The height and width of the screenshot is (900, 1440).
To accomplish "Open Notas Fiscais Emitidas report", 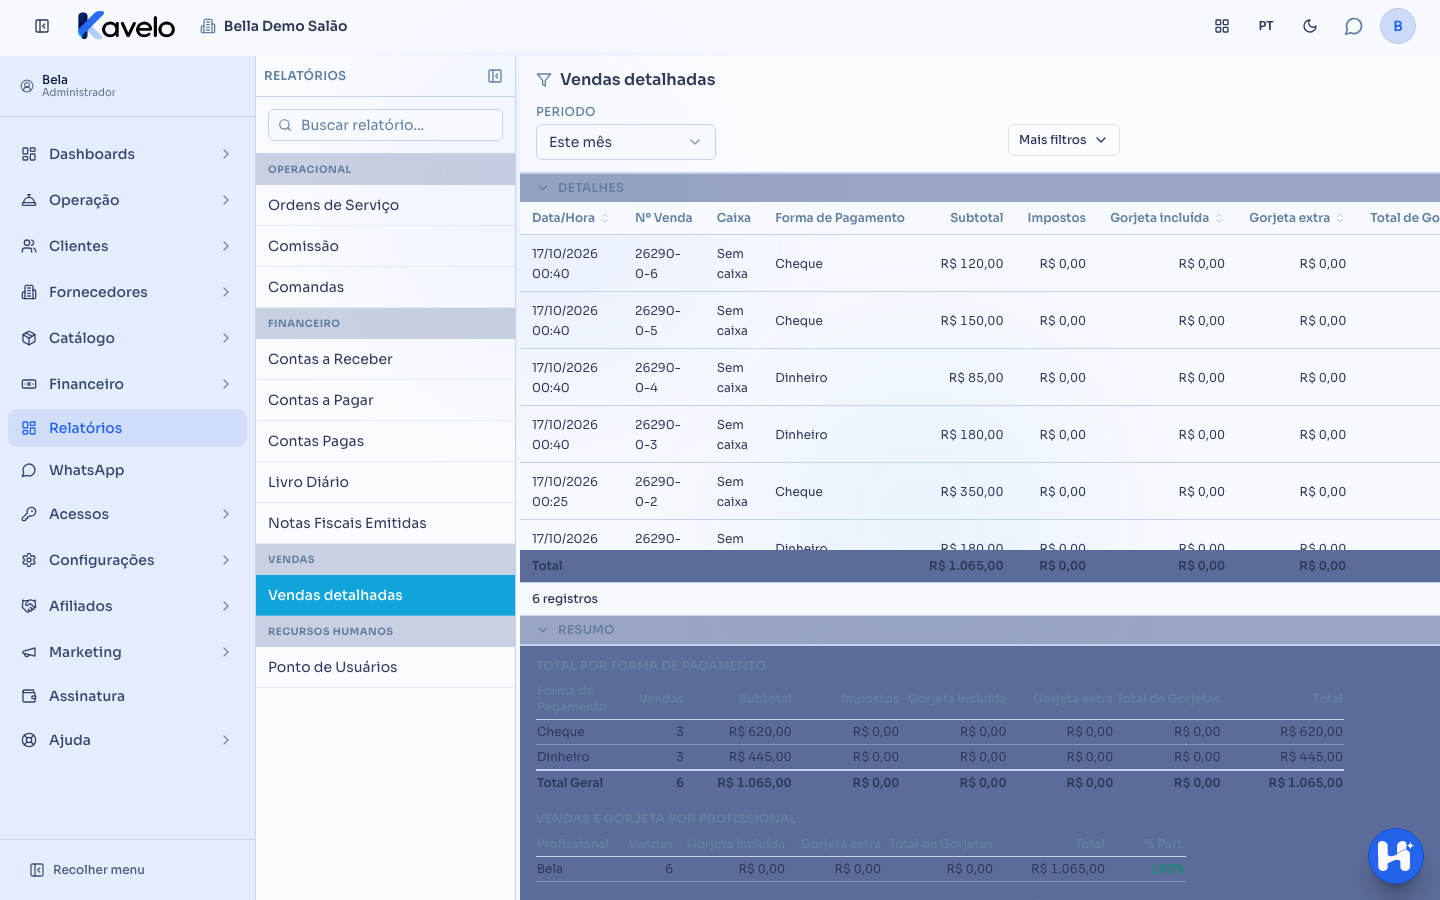I will point(385,523).
